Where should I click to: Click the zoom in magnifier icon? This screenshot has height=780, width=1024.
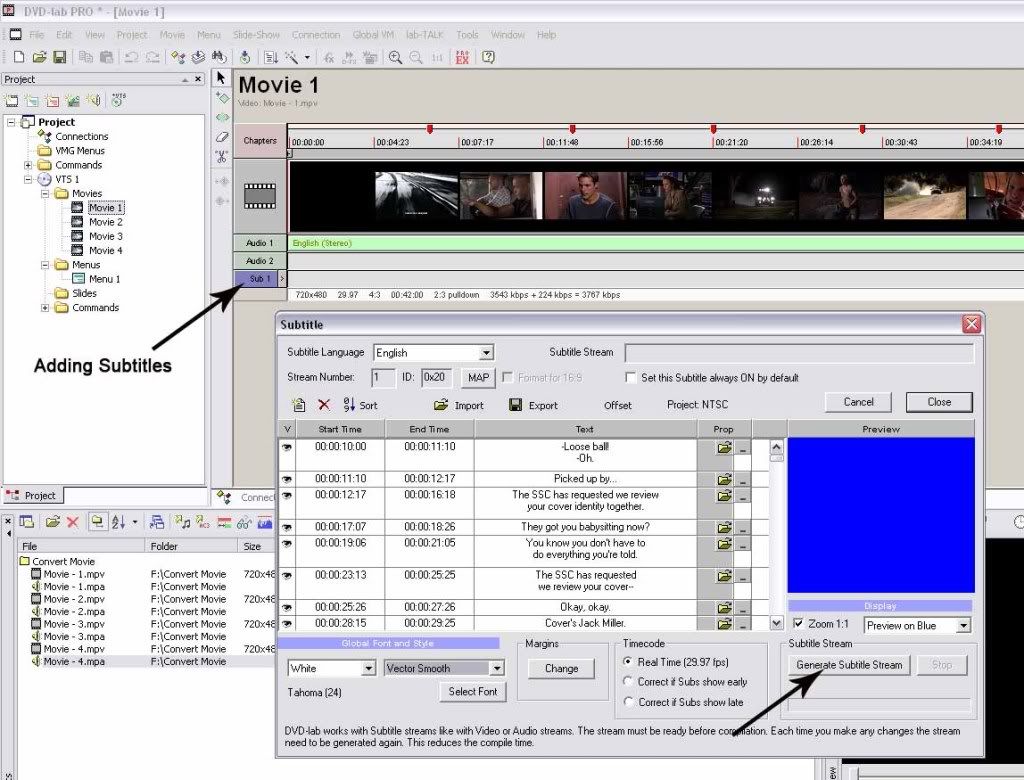(x=394, y=57)
